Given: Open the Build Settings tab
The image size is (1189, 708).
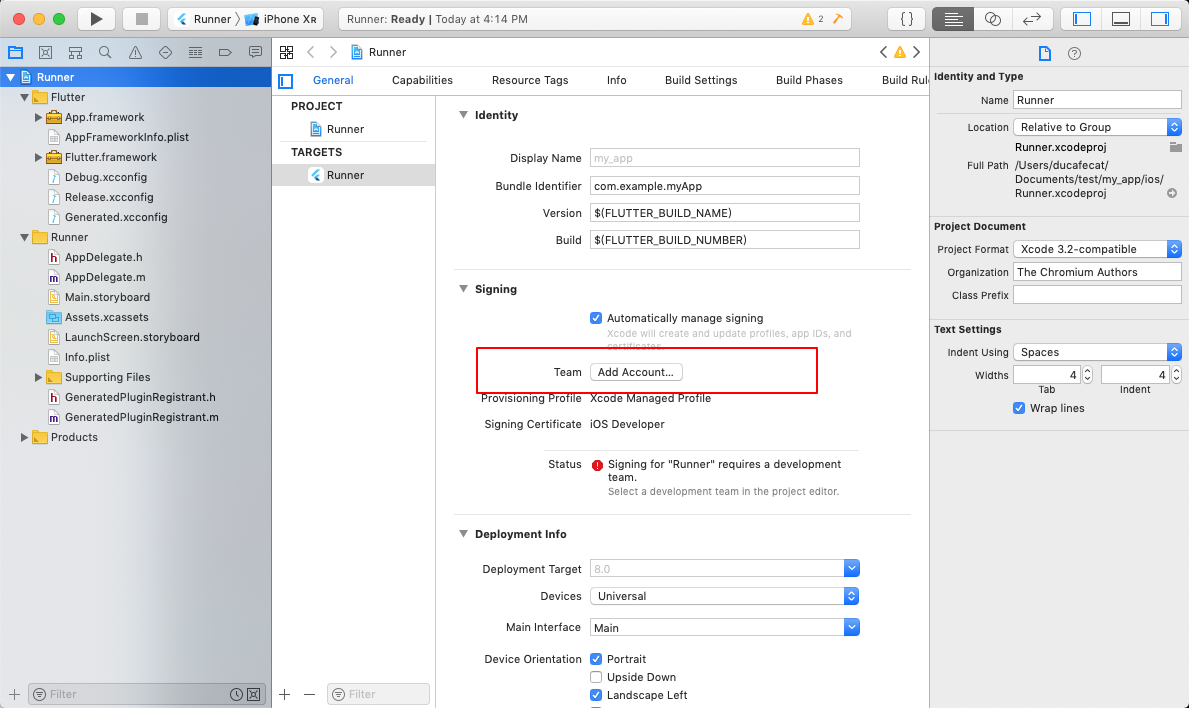Looking at the screenshot, I should [x=701, y=80].
